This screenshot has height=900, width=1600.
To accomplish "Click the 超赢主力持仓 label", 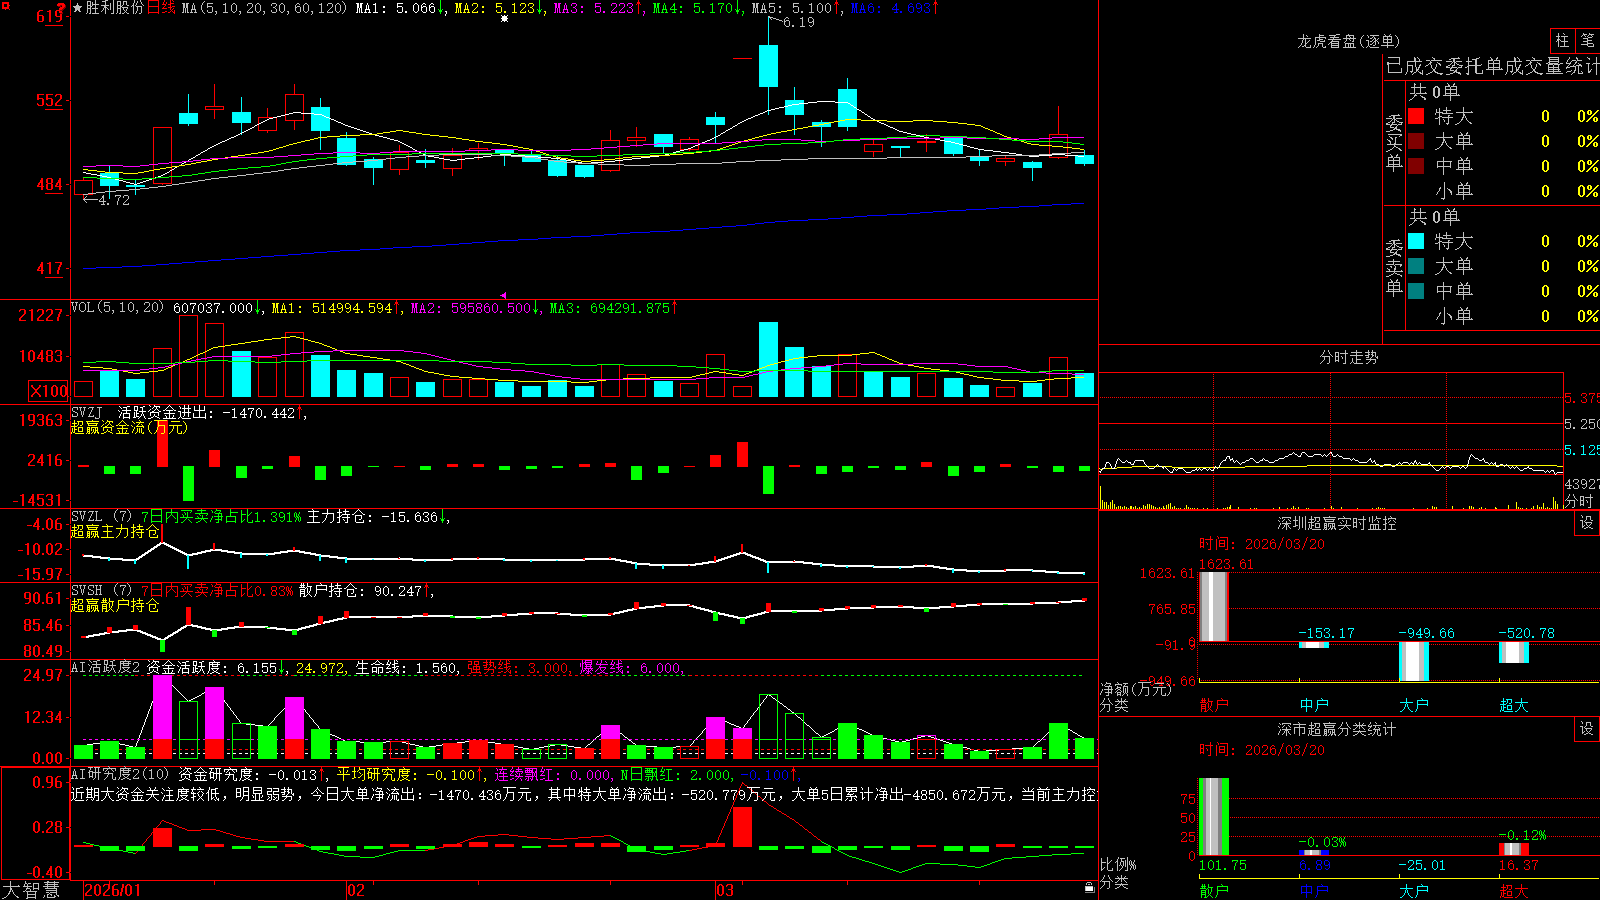I will pos(115,532).
